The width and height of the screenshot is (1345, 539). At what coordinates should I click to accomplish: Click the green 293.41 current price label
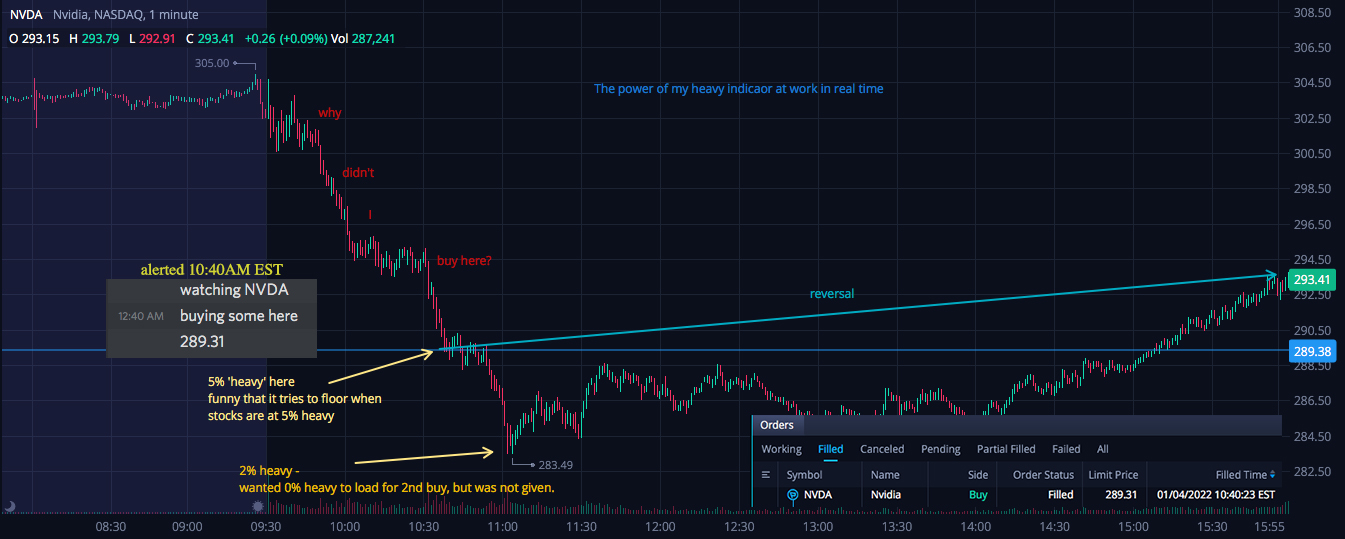pyautogui.click(x=1311, y=279)
